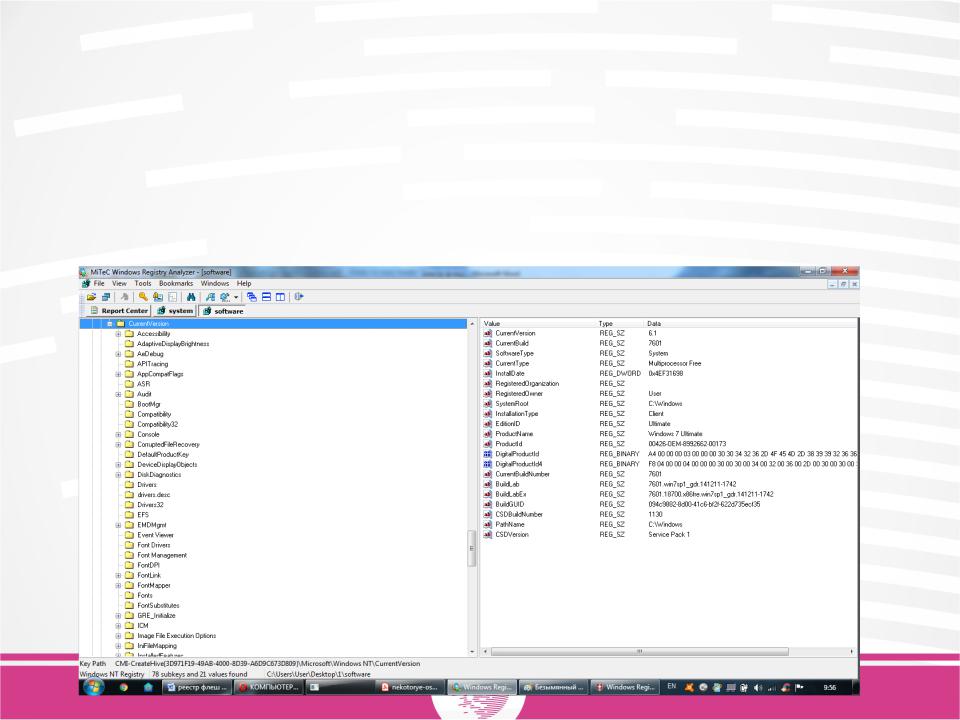
Task: Open the Windows Start orb
Action: point(94,687)
